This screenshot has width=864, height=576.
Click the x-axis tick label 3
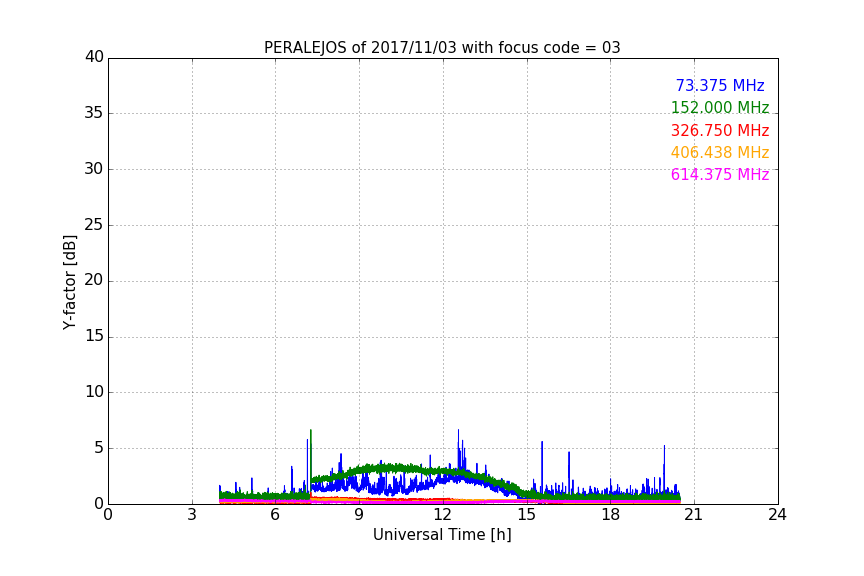click(x=192, y=515)
